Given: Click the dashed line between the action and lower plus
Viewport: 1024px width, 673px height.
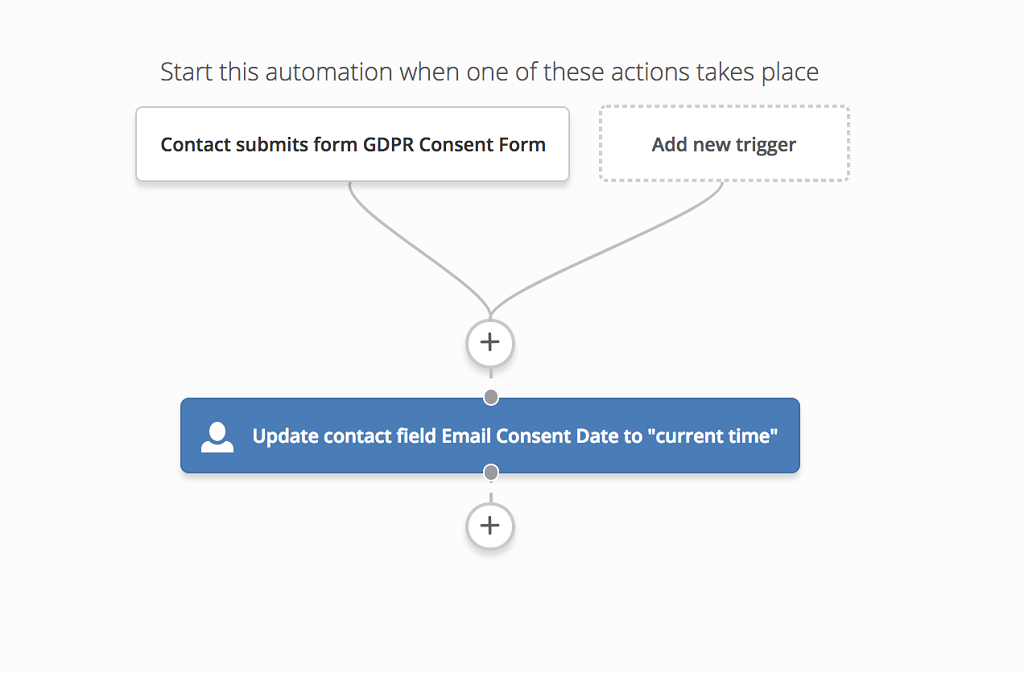Looking at the screenshot, I should pyautogui.click(x=490, y=492).
